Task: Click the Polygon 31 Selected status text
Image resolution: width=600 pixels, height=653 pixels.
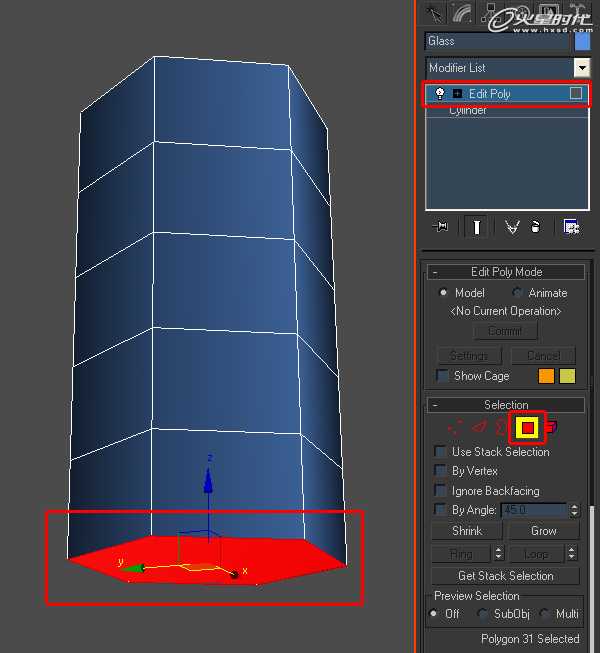Action: (530, 639)
